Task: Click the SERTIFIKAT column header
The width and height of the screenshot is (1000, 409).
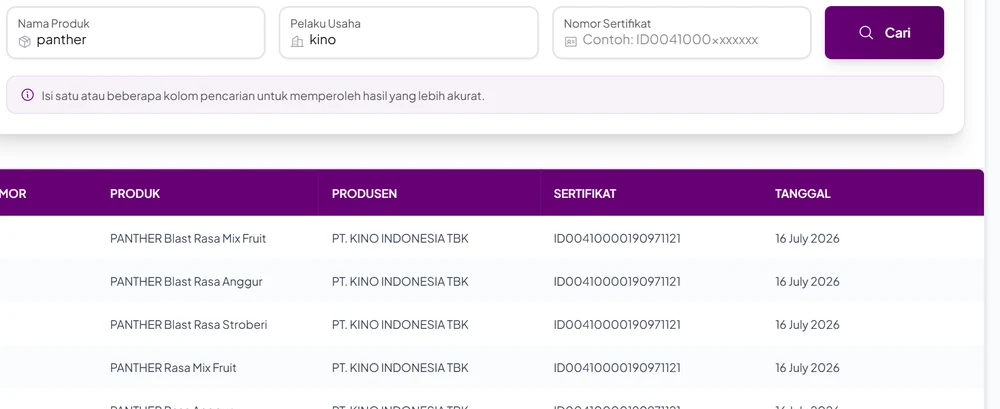Action: 585,193
